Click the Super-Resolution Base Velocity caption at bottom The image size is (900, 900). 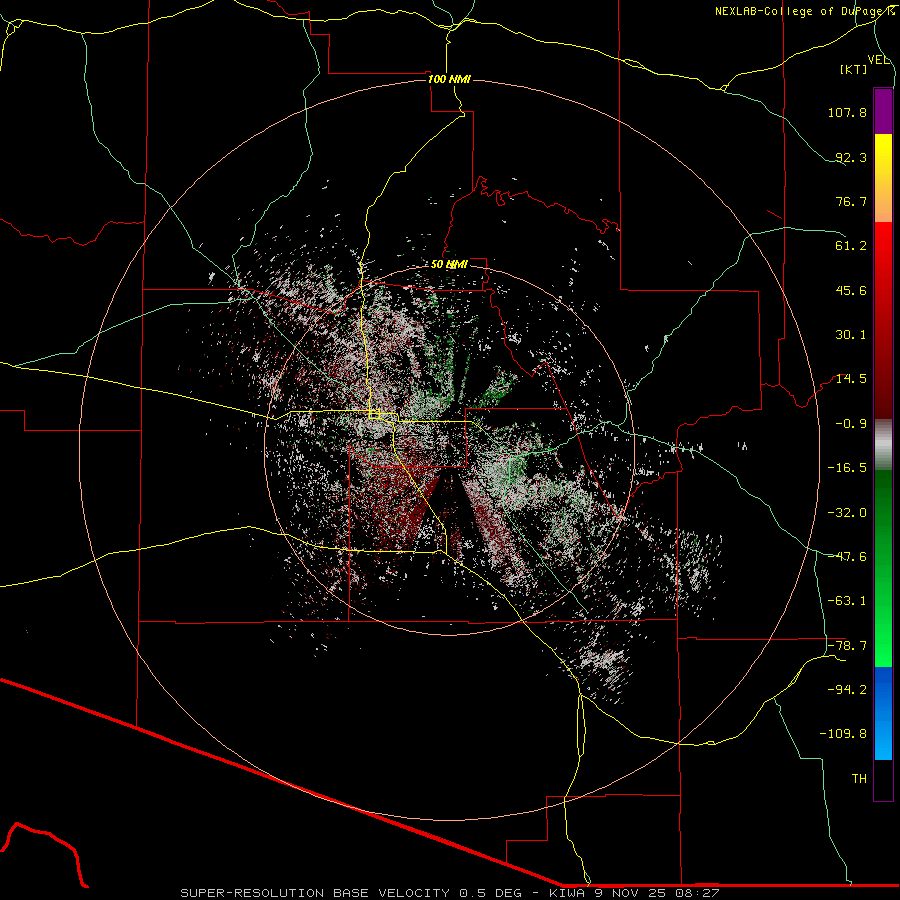pos(449,893)
